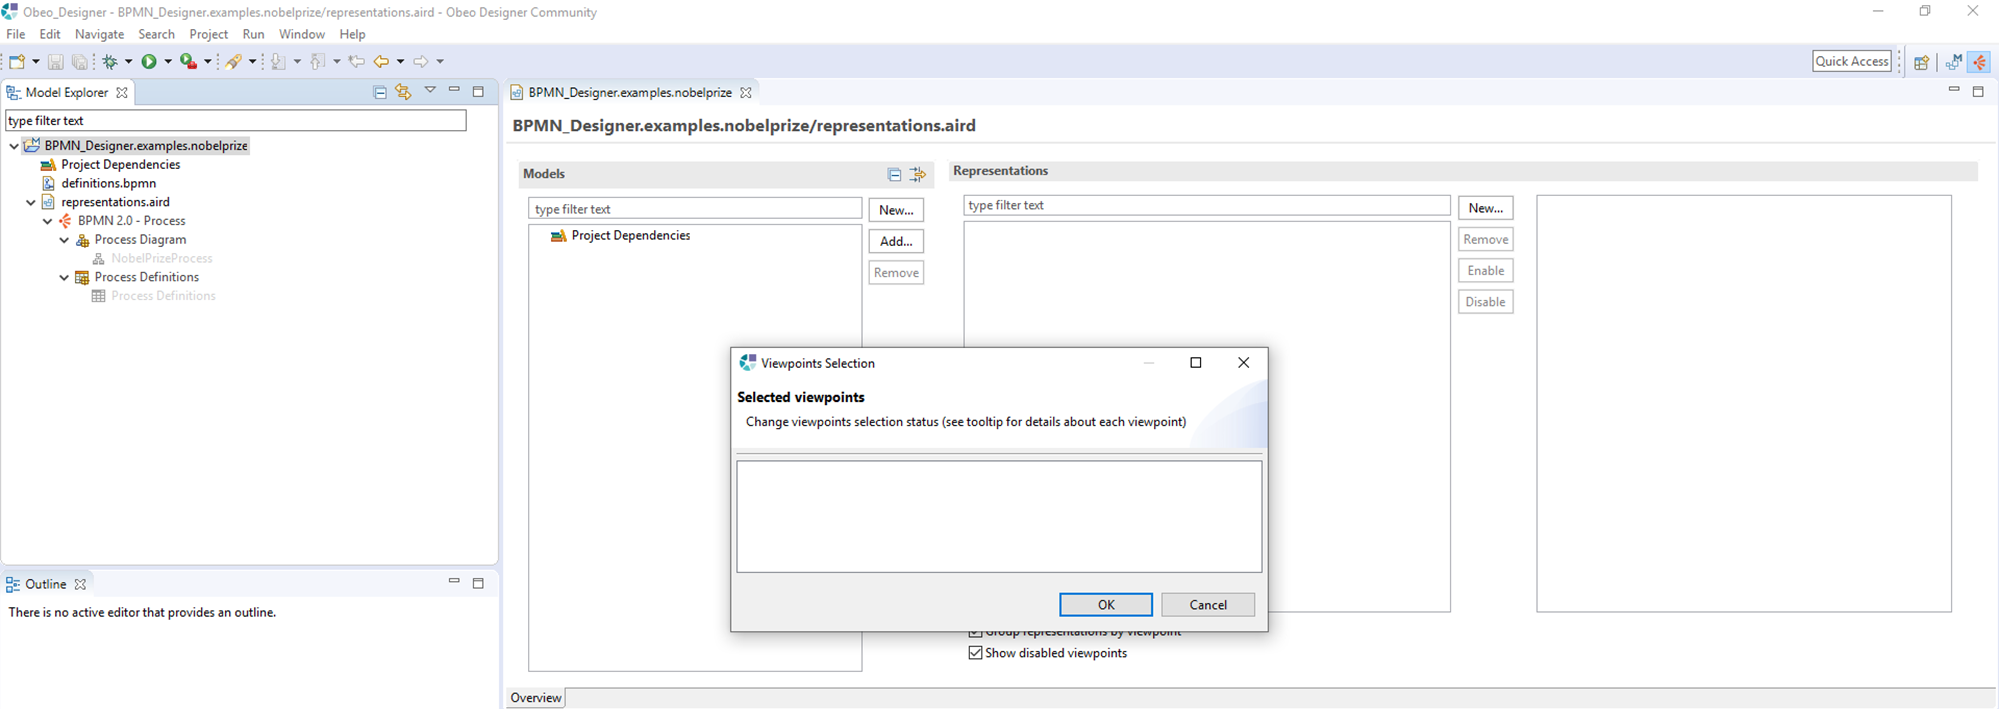Click Enable button in Representations section
This screenshot has height=709, width=1999.
[1486, 271]
